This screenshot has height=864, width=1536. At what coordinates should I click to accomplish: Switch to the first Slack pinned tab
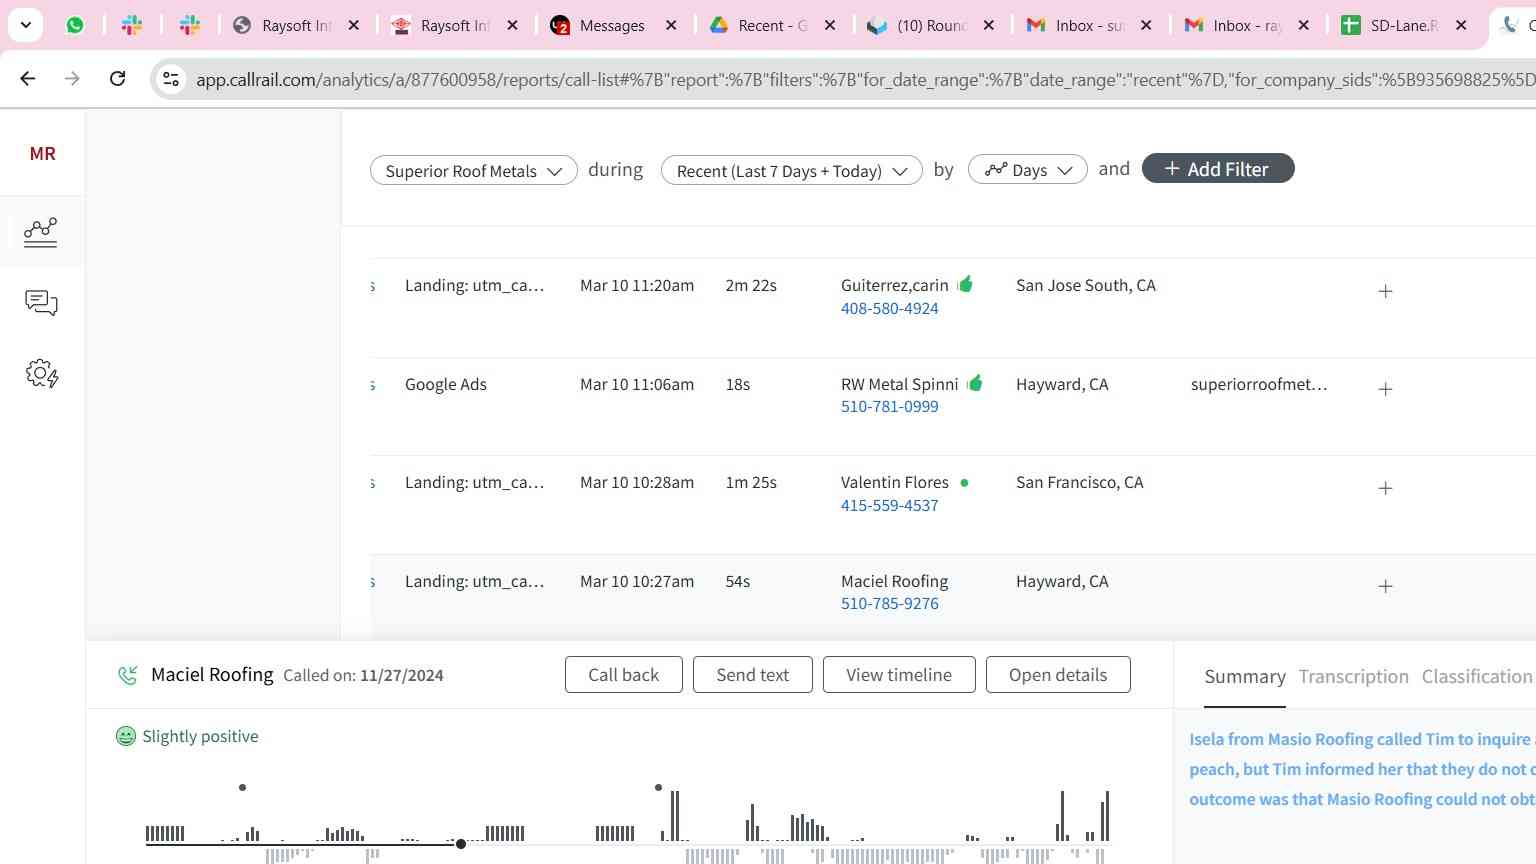click(x=132, y=25)
